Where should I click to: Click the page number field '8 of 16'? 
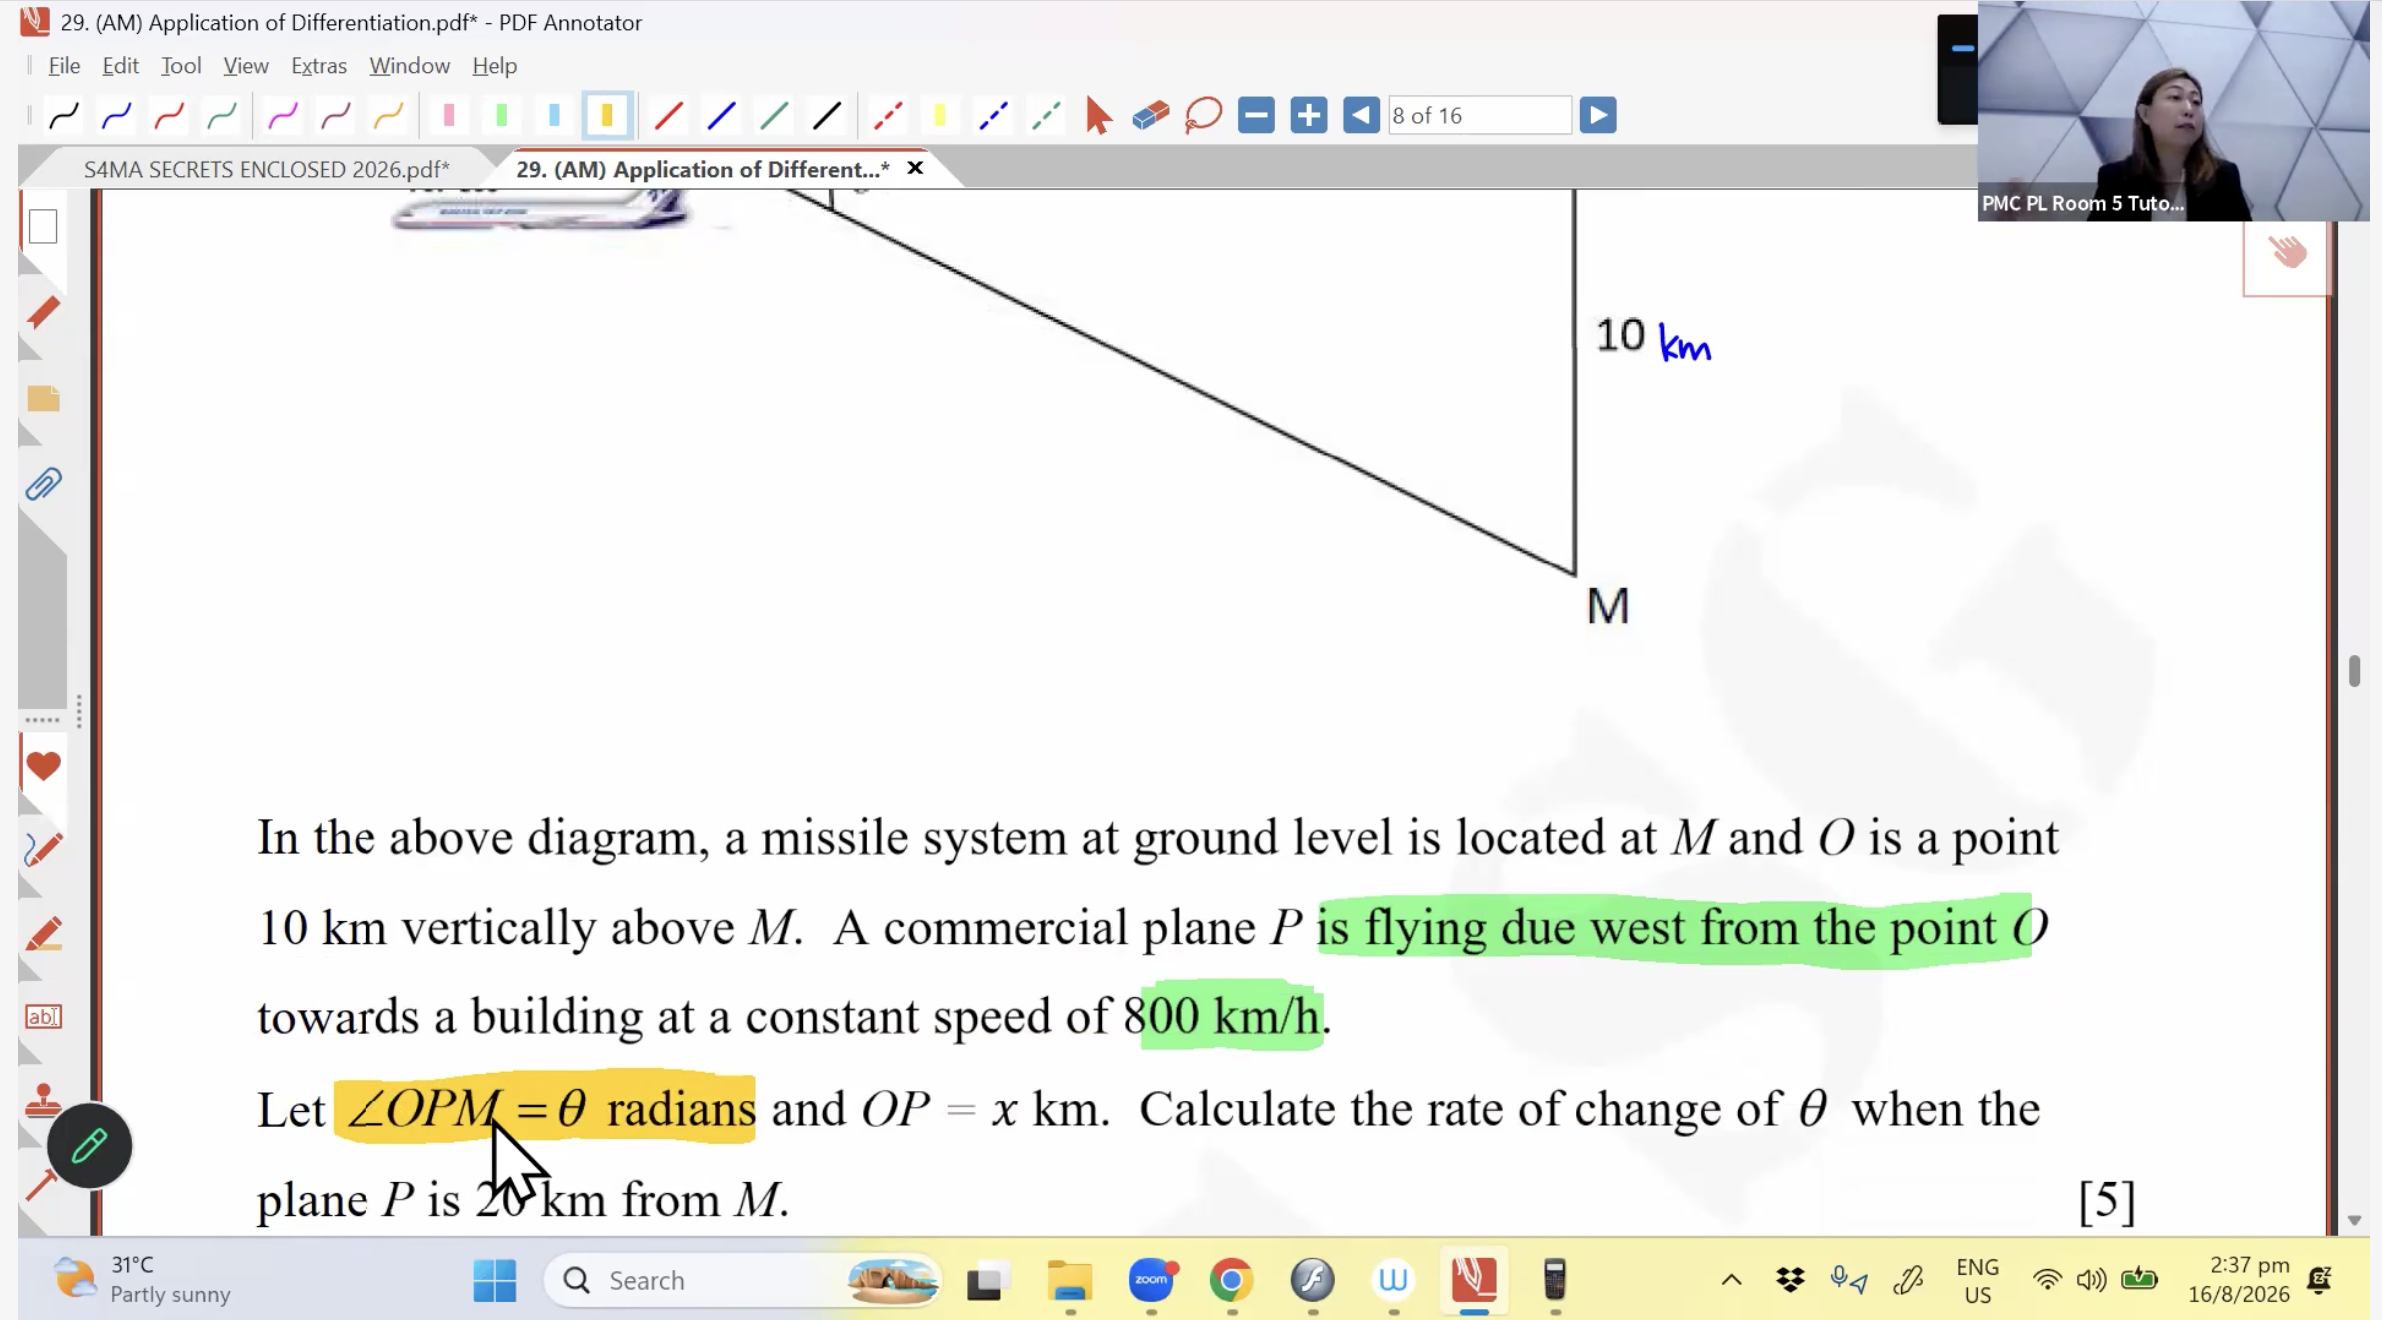(x=1479, y=116)
